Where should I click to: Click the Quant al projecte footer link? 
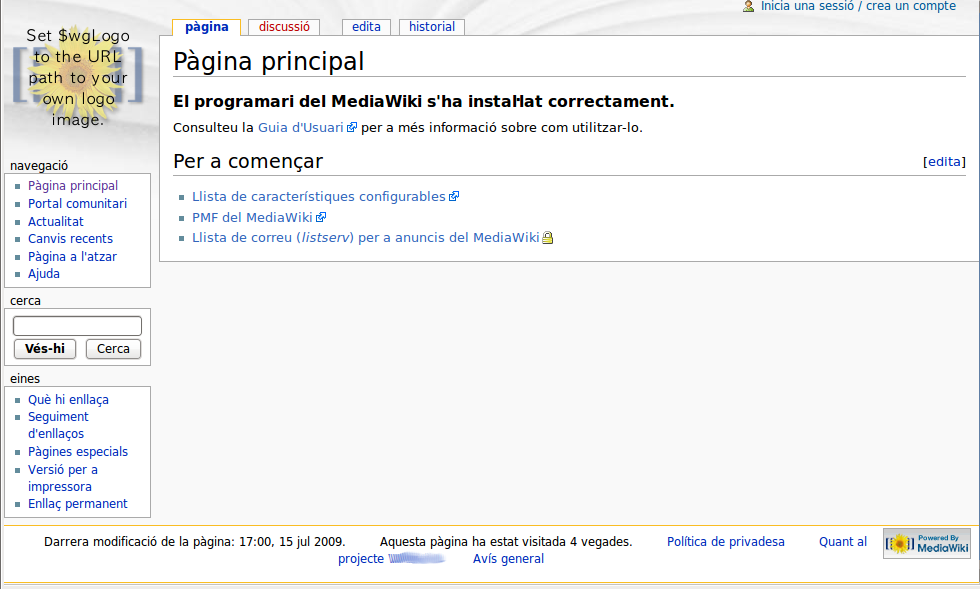click(843, 542)
